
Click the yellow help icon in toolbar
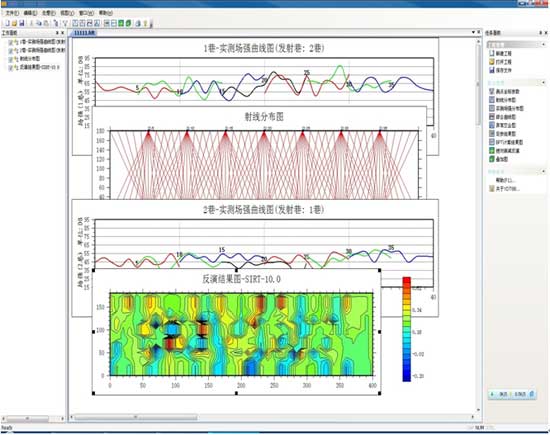pyautogui.click(x=145, y=24)
